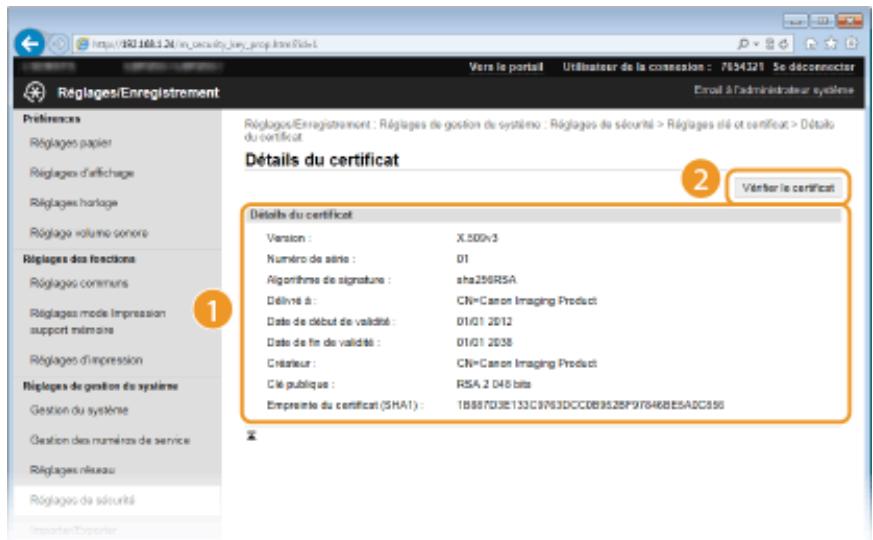This screenshot has width=873, height=540.
Task: Click the Préférences sidebar section heading
Action: pos(51,119)
